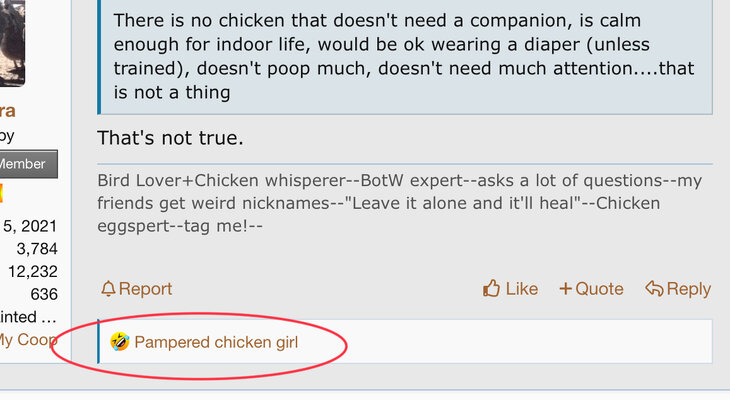Screen dimensions: 730x400
Task: Click the bell icon beside Report
Action: click(108, 289)
